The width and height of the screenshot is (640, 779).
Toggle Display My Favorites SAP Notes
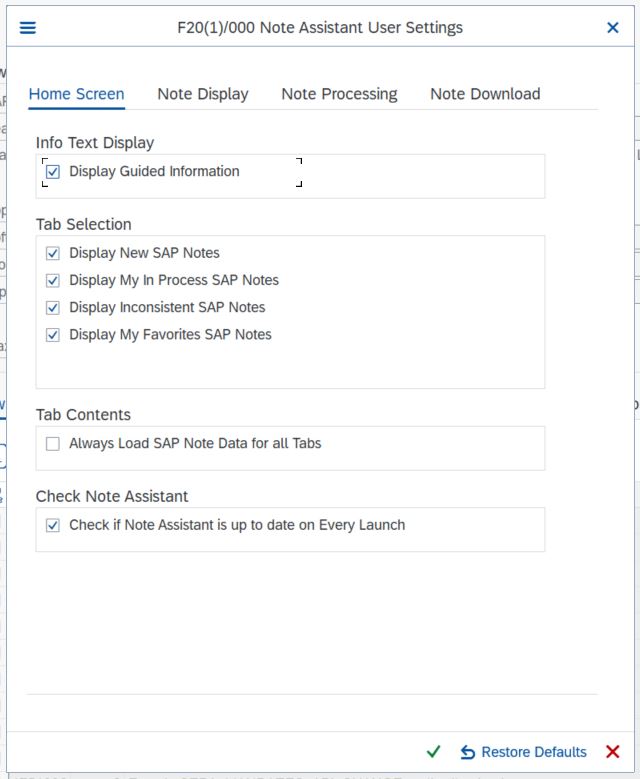[53, 335]
